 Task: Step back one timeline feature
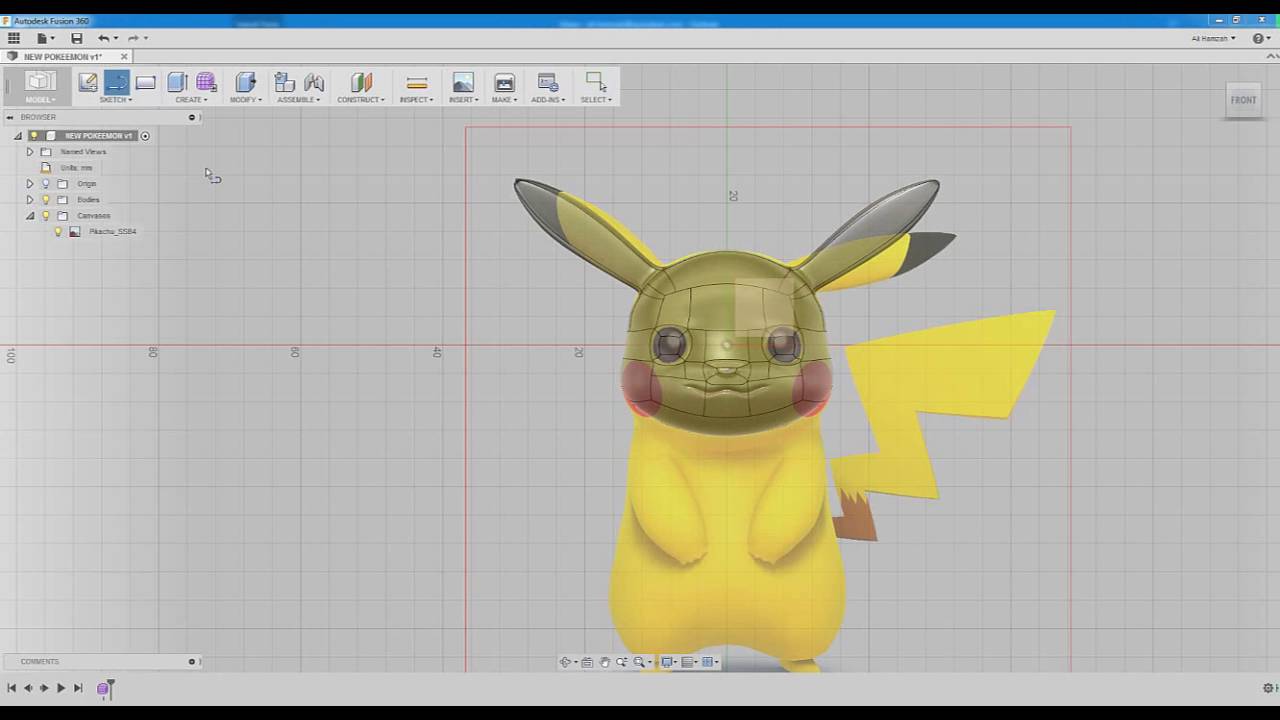pos(28,688)
